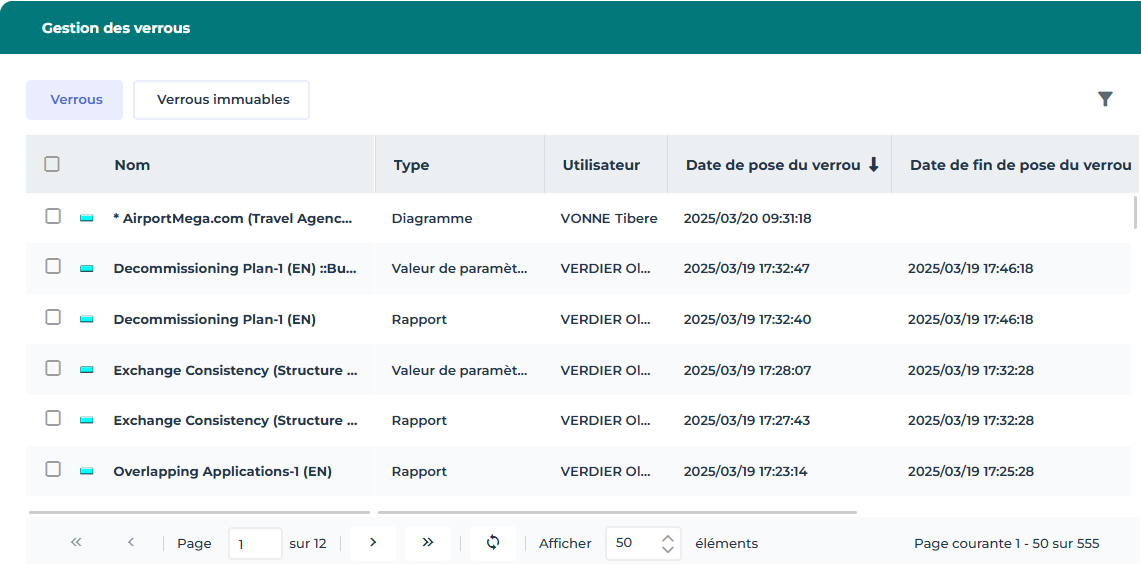Select the Verrous tab
Viewport: 1141px width, 564px height.
[x=76, y=100]
